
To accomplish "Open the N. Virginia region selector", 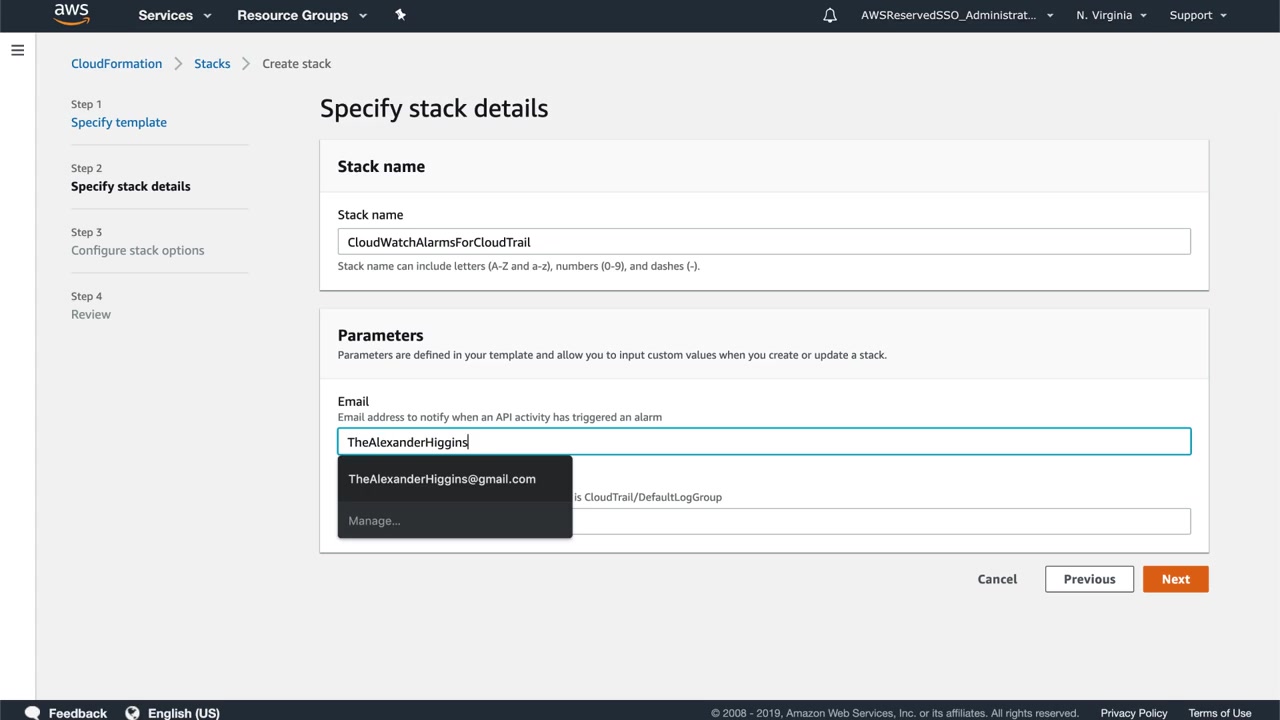I will (x=1111, y=15).
